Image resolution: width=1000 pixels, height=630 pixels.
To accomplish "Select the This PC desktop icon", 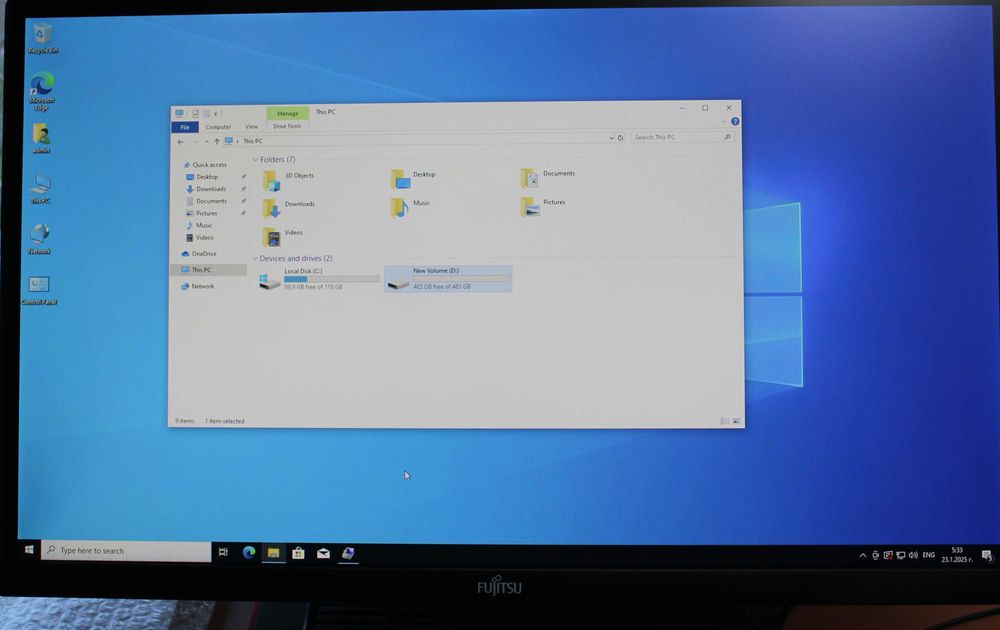I will (x=40, y=189).
